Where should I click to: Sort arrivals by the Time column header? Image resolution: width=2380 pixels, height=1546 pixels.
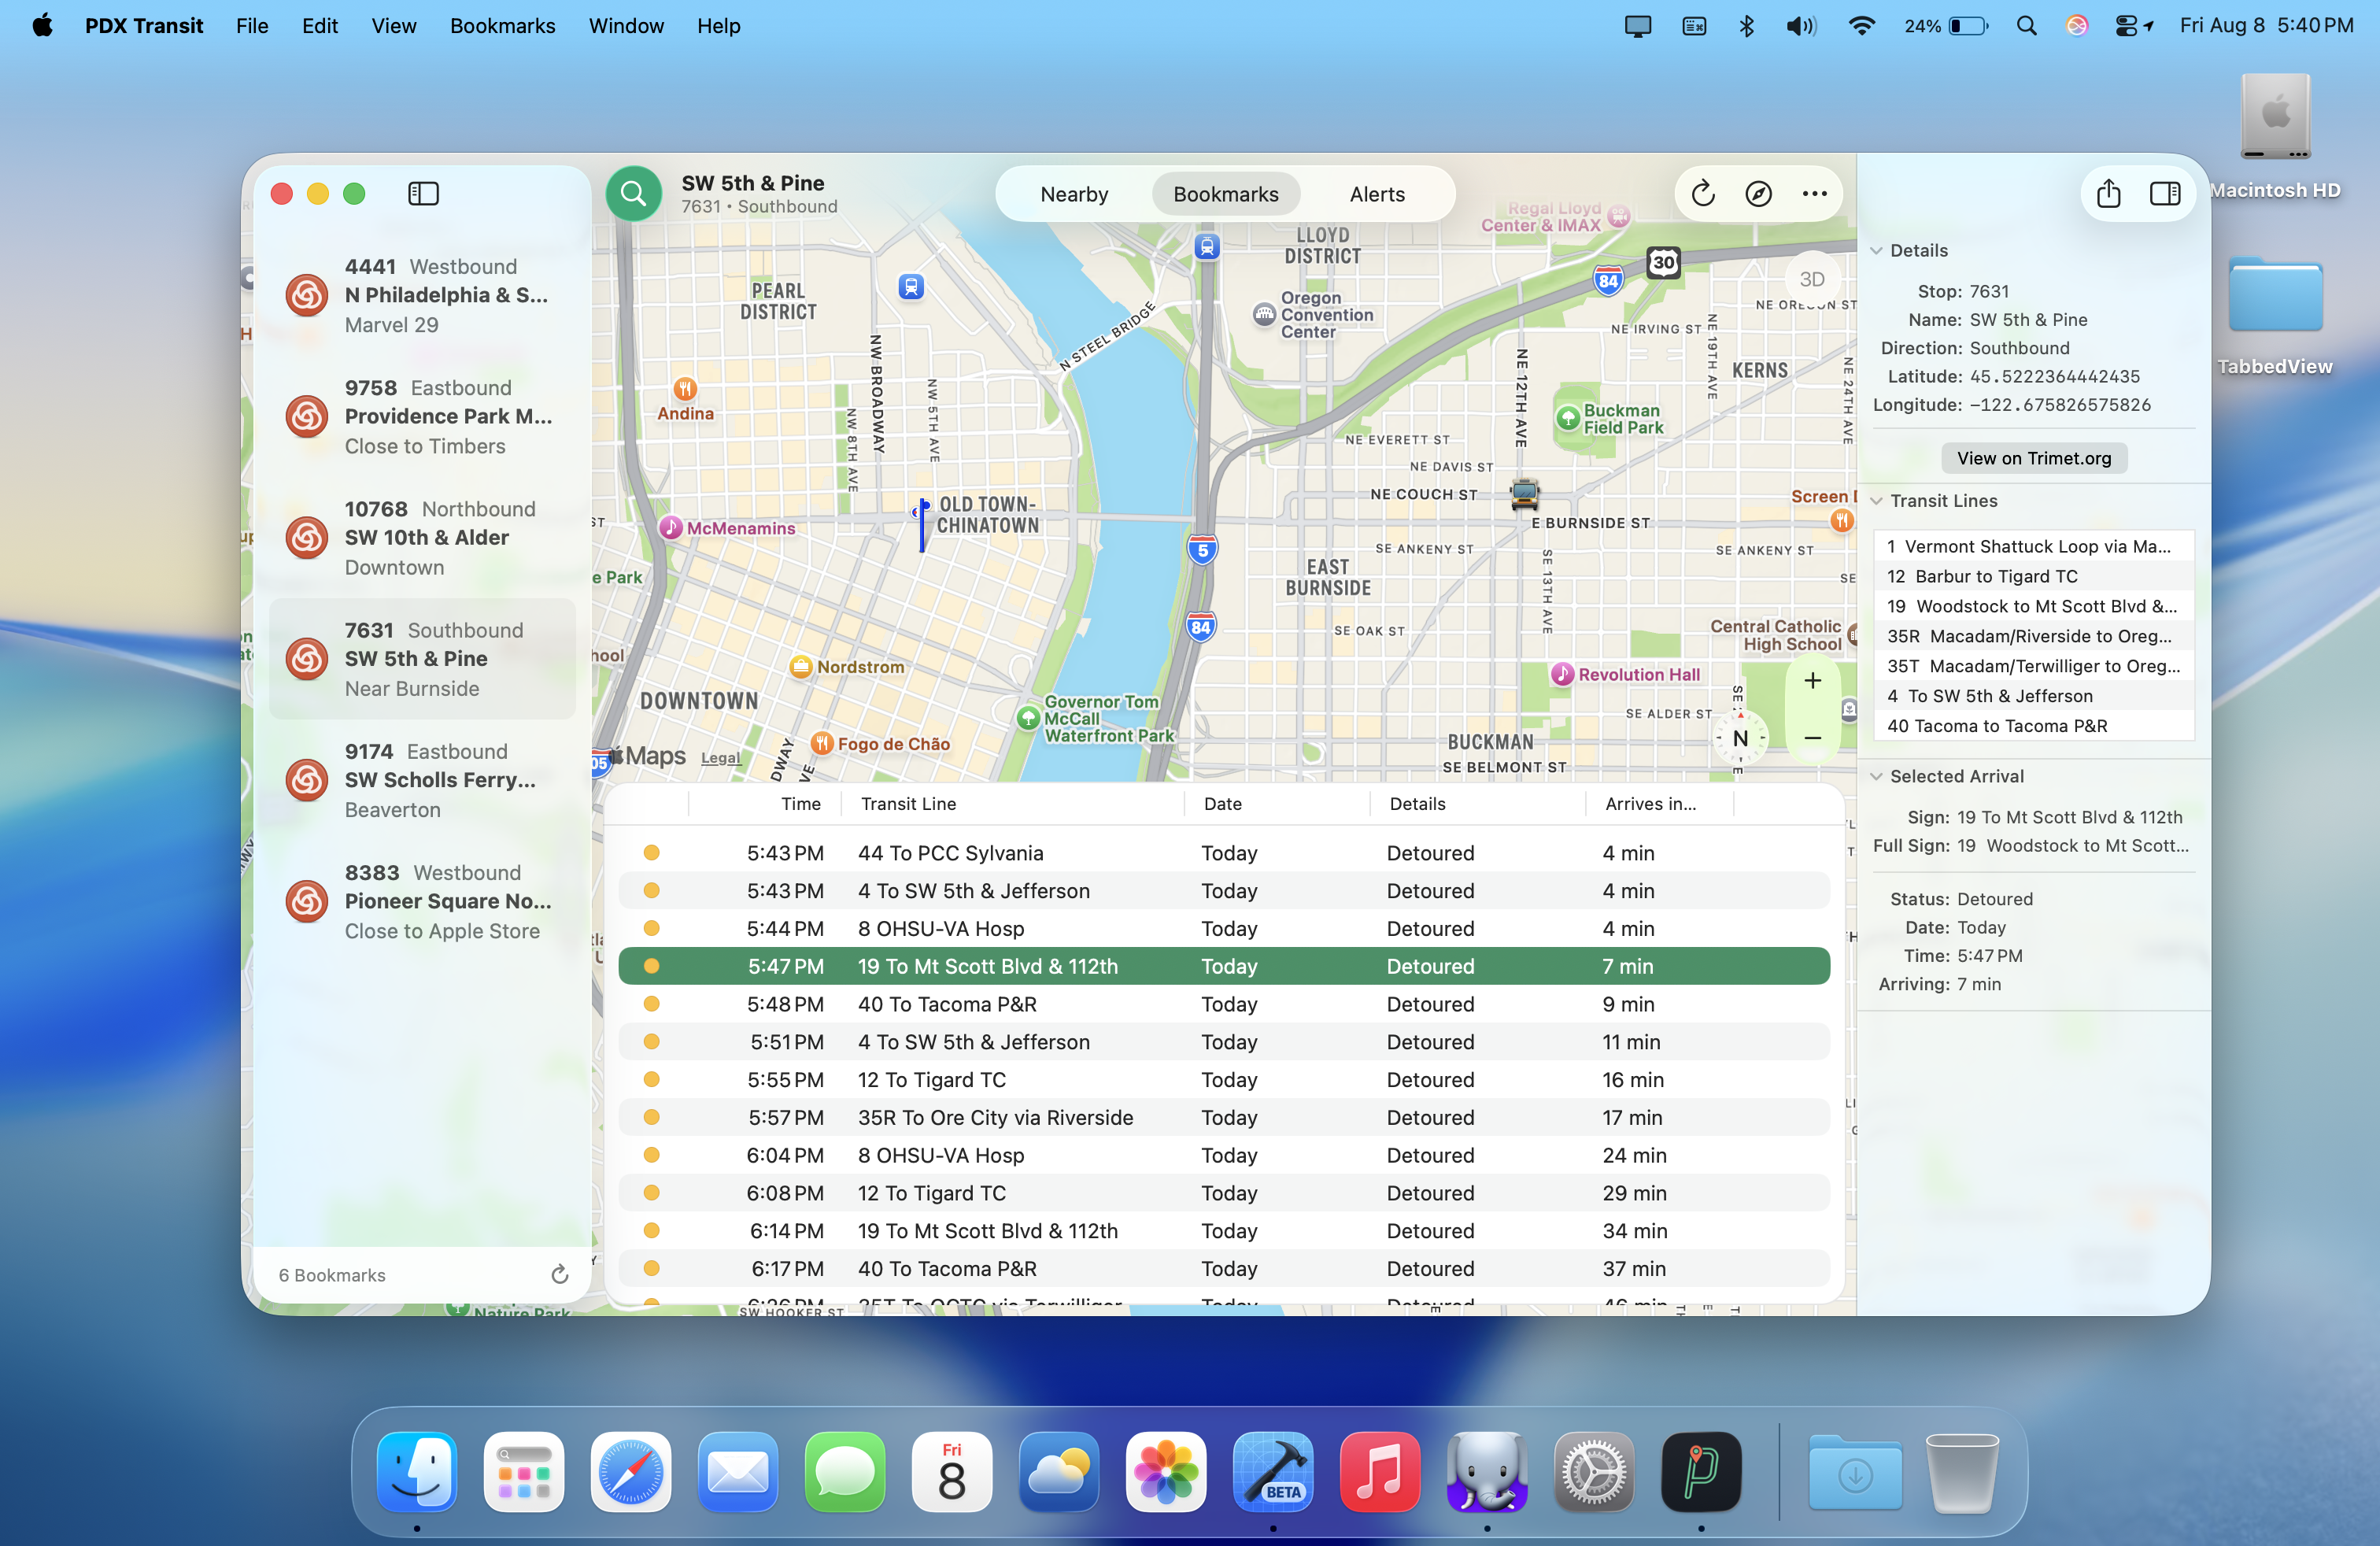(765, 803)
